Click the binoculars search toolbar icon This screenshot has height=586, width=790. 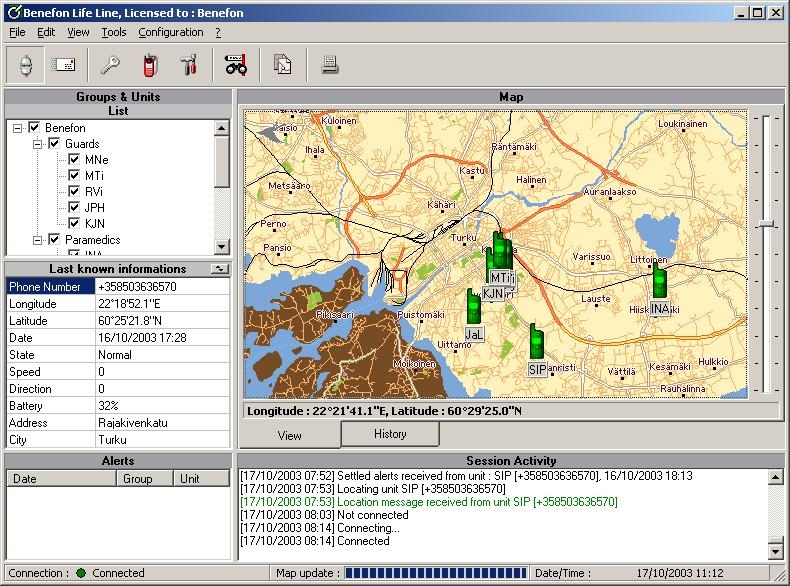pyautogui.click(x=236, y=65)
